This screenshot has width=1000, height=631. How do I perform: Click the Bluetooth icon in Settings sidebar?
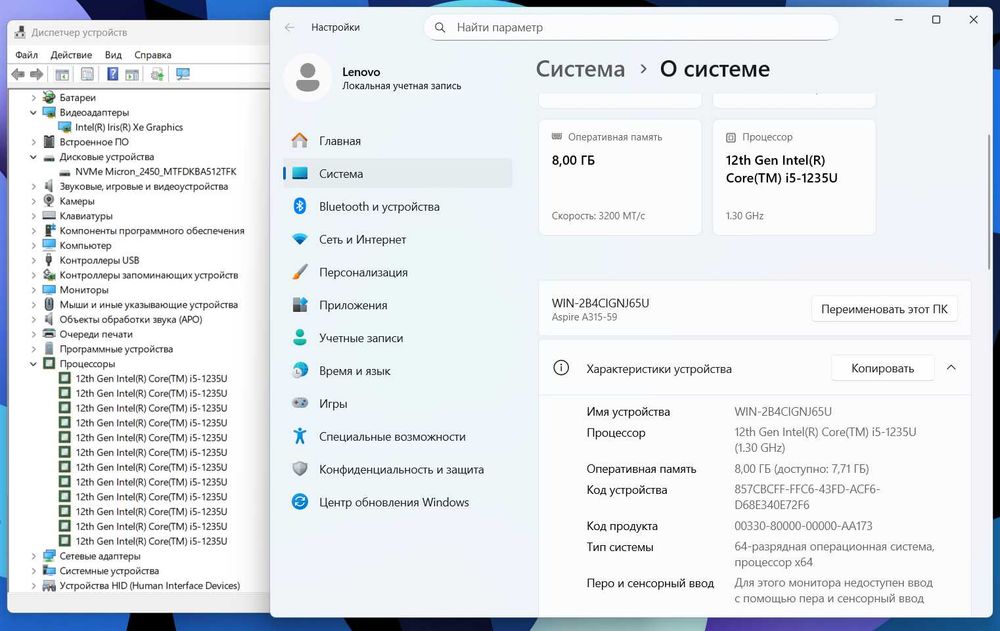[300, 206]
